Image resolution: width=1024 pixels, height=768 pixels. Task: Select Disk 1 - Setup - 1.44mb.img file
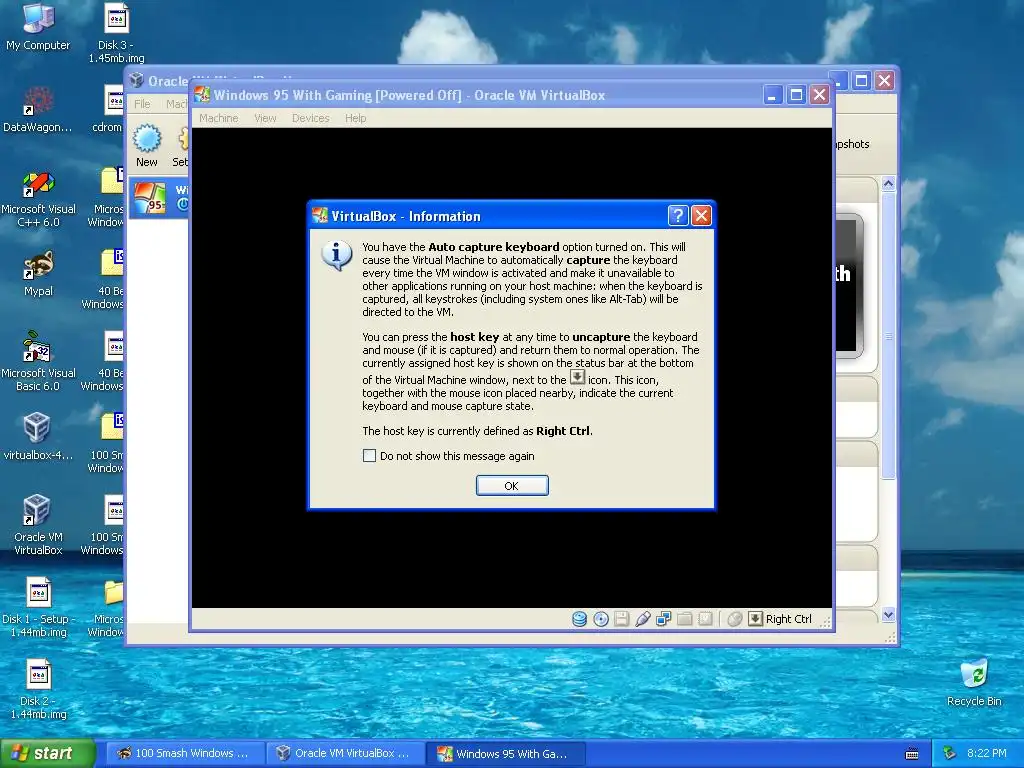pyautogui.click(x=39, y=608)
